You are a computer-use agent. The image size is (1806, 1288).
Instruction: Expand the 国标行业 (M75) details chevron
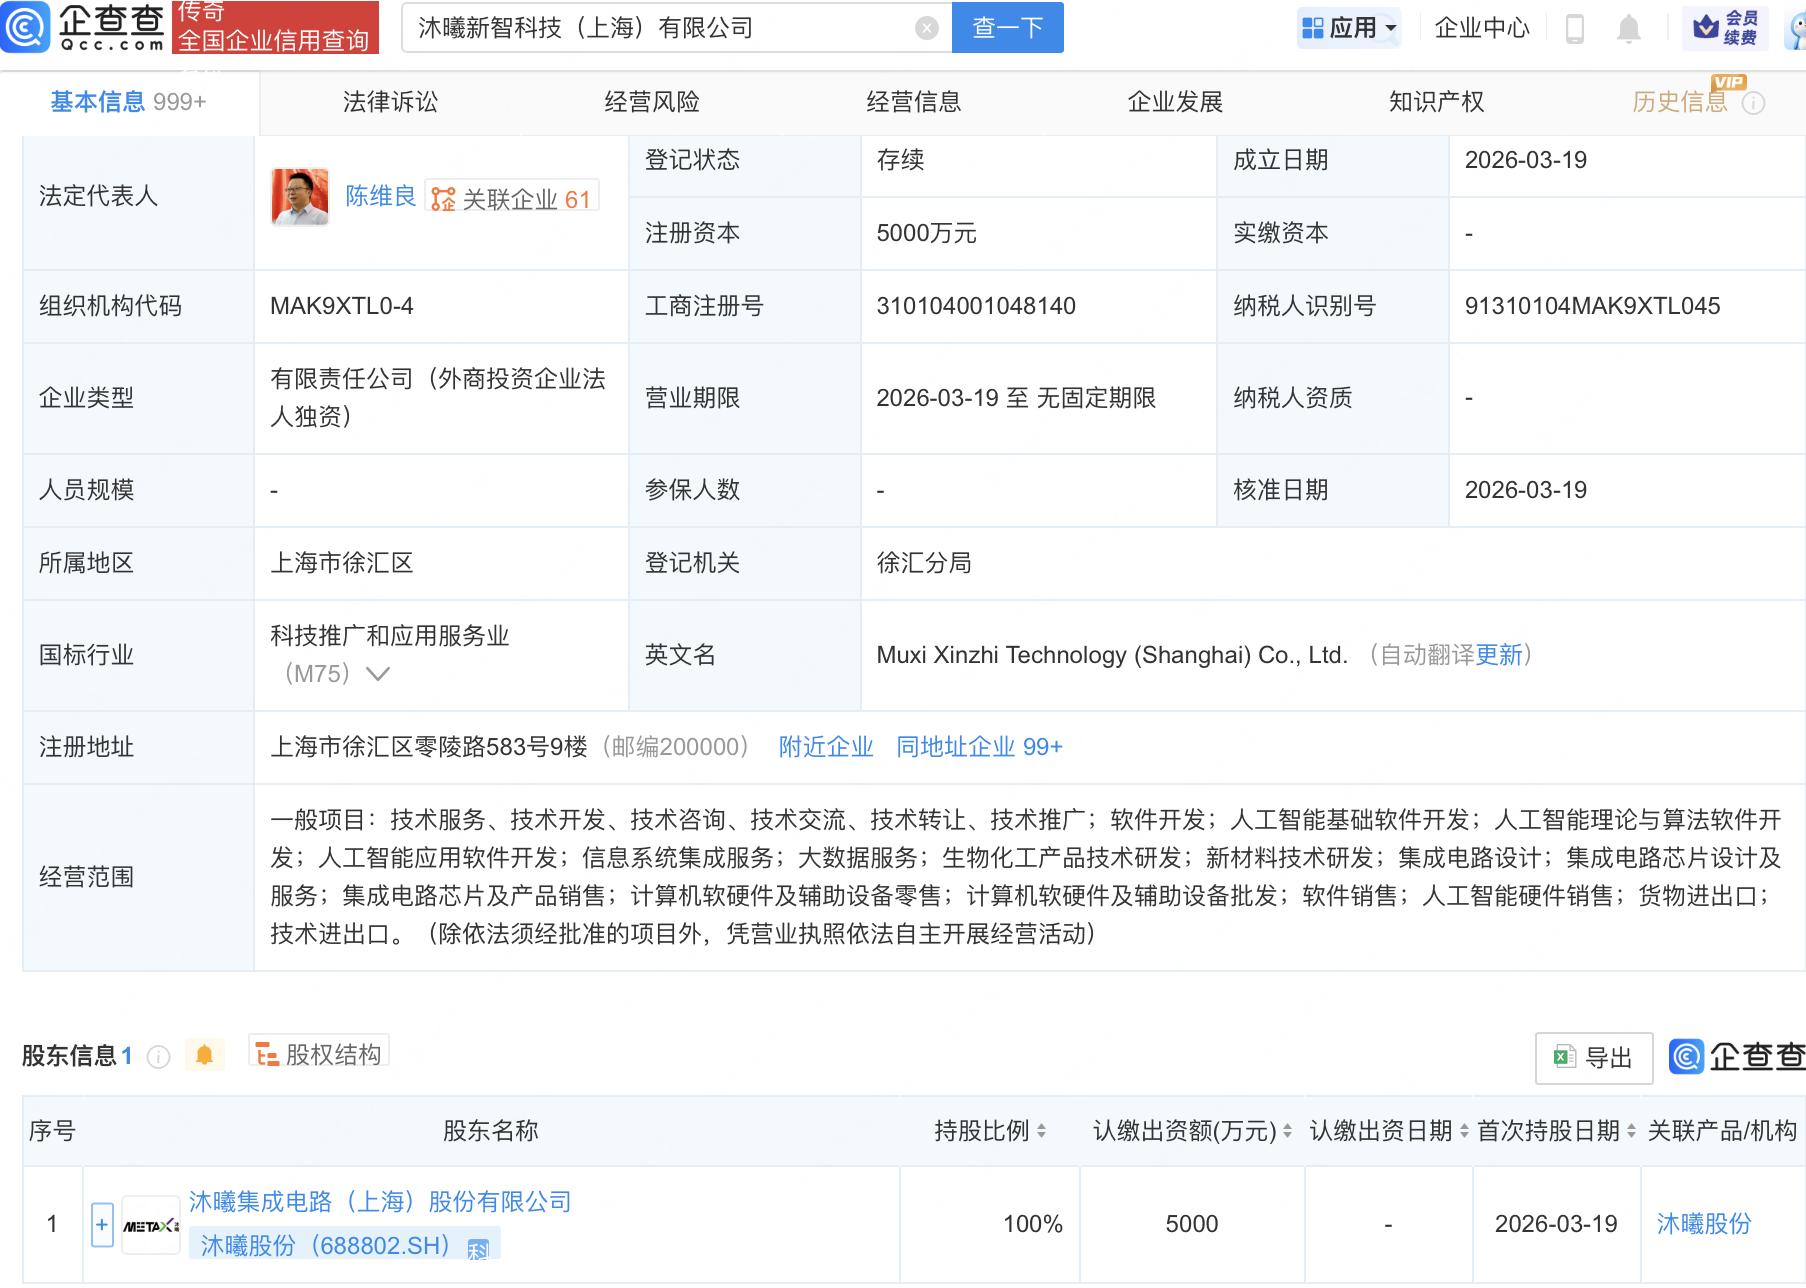click(x=377, y=674)
